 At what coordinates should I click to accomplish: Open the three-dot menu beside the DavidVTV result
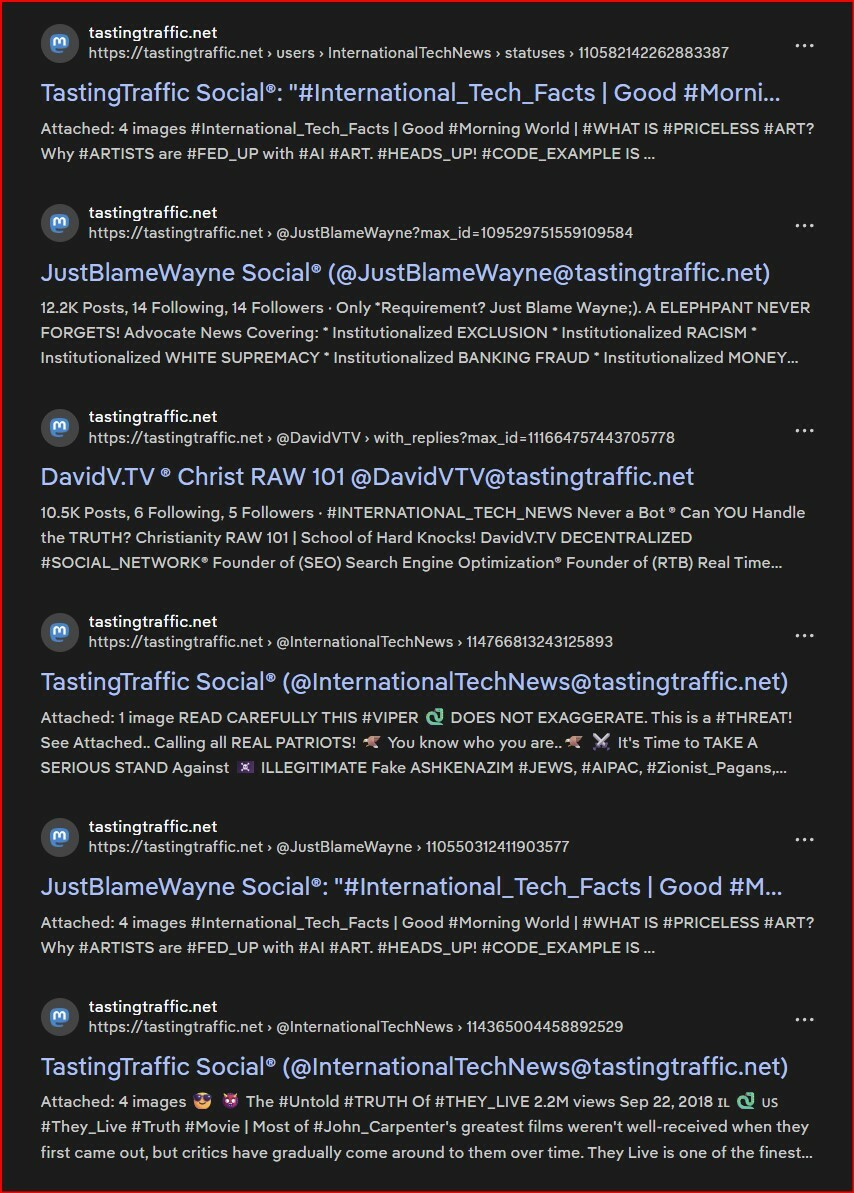[x=805, y=431]
